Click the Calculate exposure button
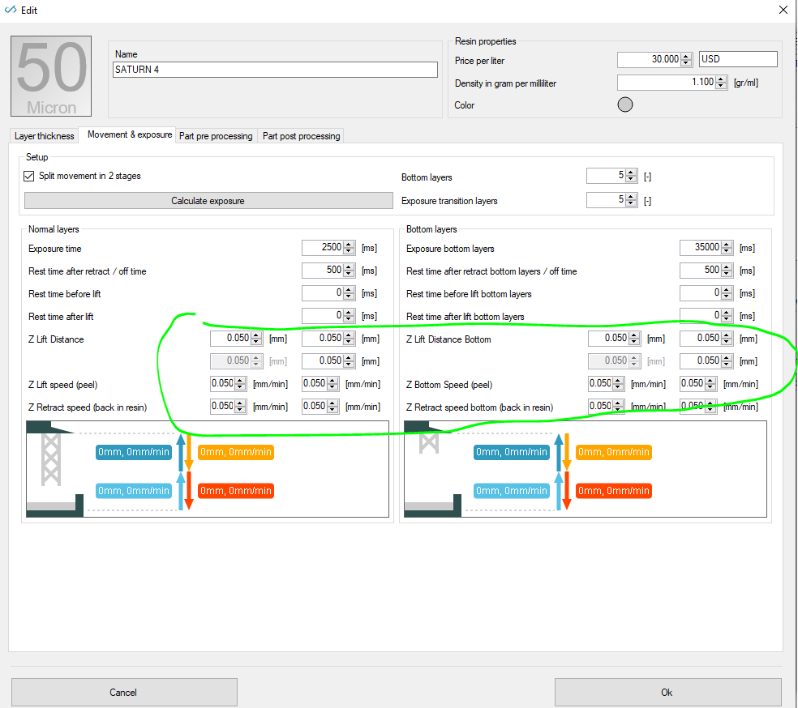The image size is (798, 708). (x=208, y=201)
